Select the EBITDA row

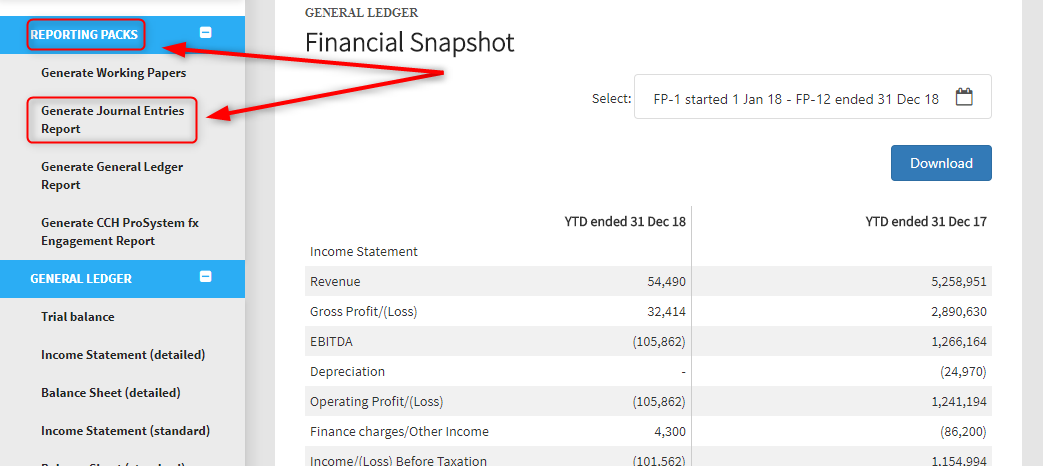pos(648,341)
